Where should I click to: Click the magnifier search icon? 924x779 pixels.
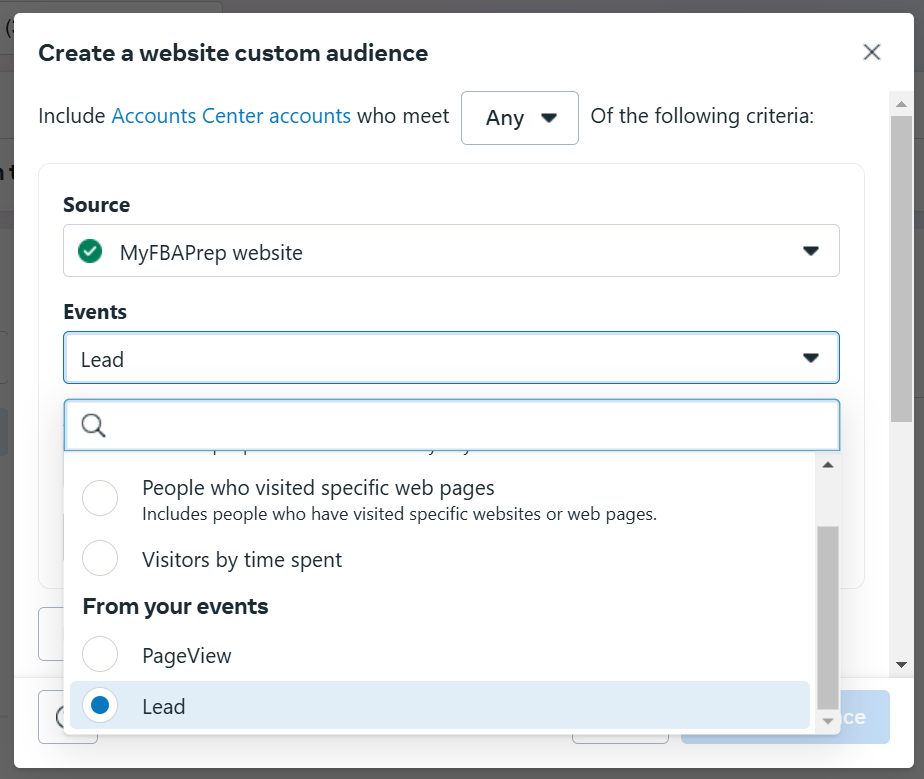(x=94, y=425)
